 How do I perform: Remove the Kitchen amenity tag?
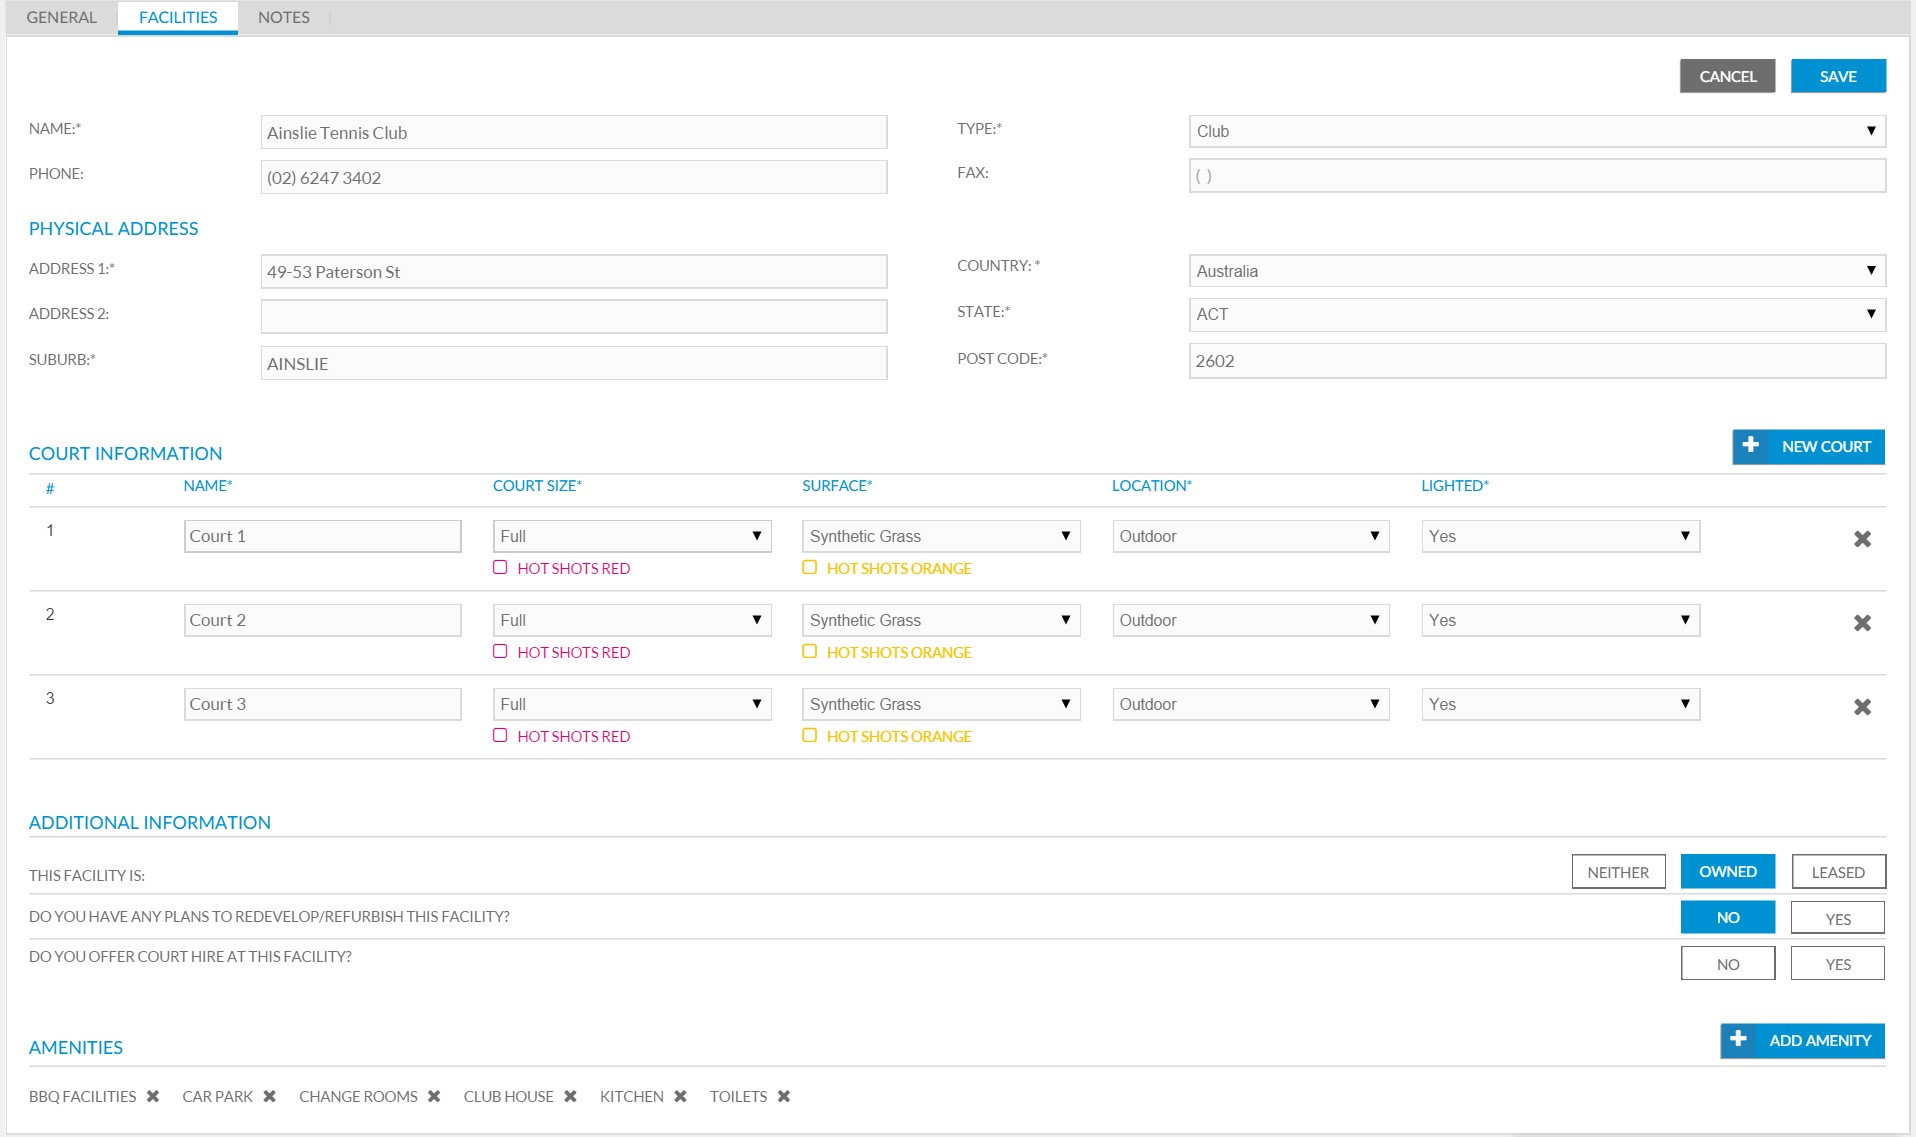(680, 1096)
